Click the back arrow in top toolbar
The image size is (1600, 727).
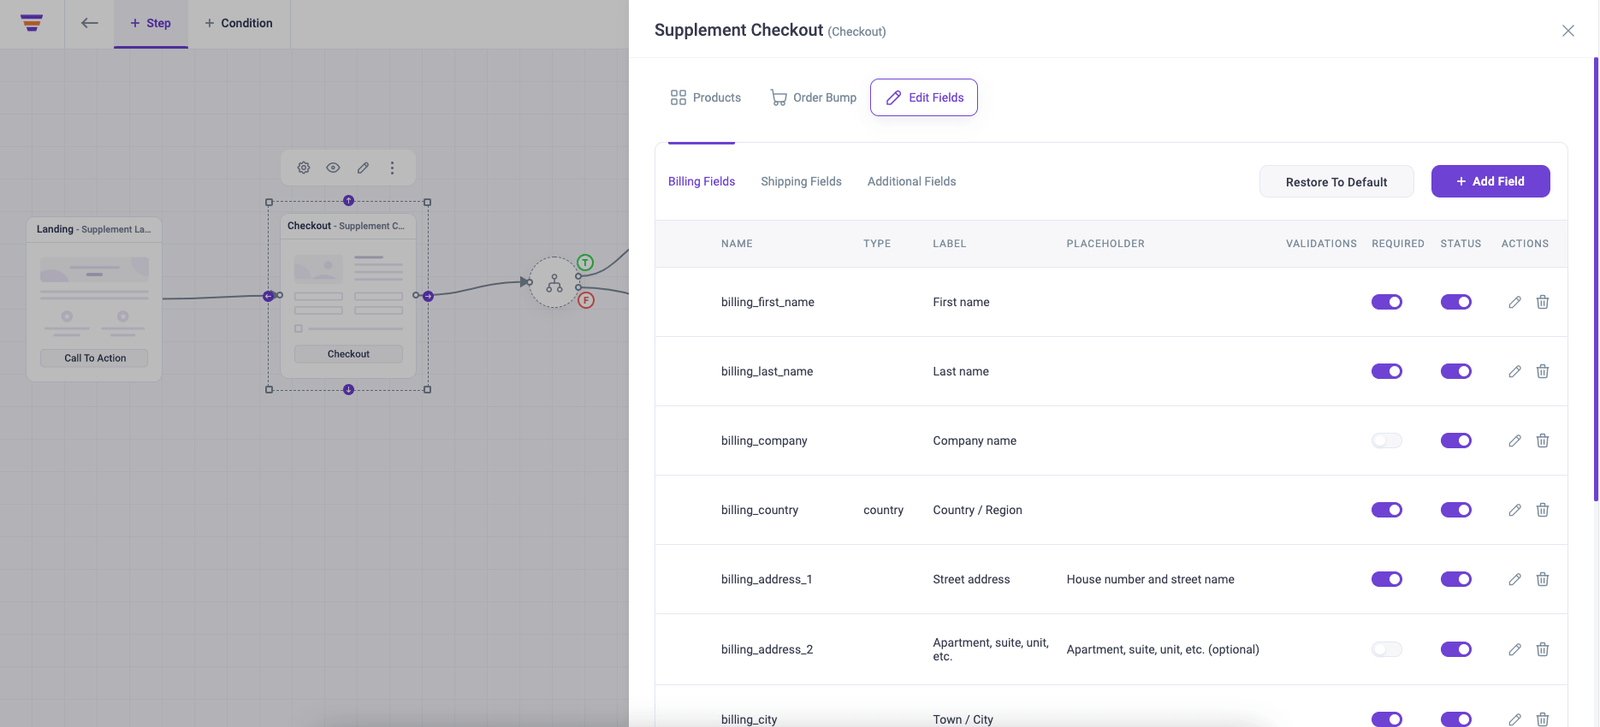point(90,23)
